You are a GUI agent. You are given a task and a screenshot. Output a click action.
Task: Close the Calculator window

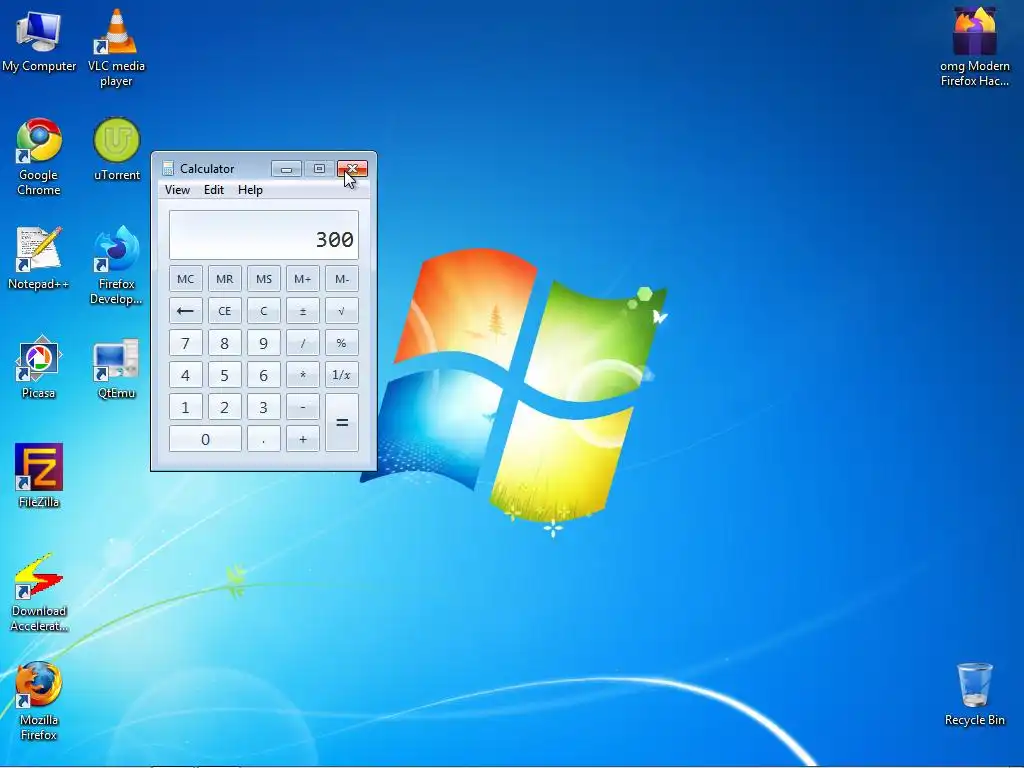(352, 169)
